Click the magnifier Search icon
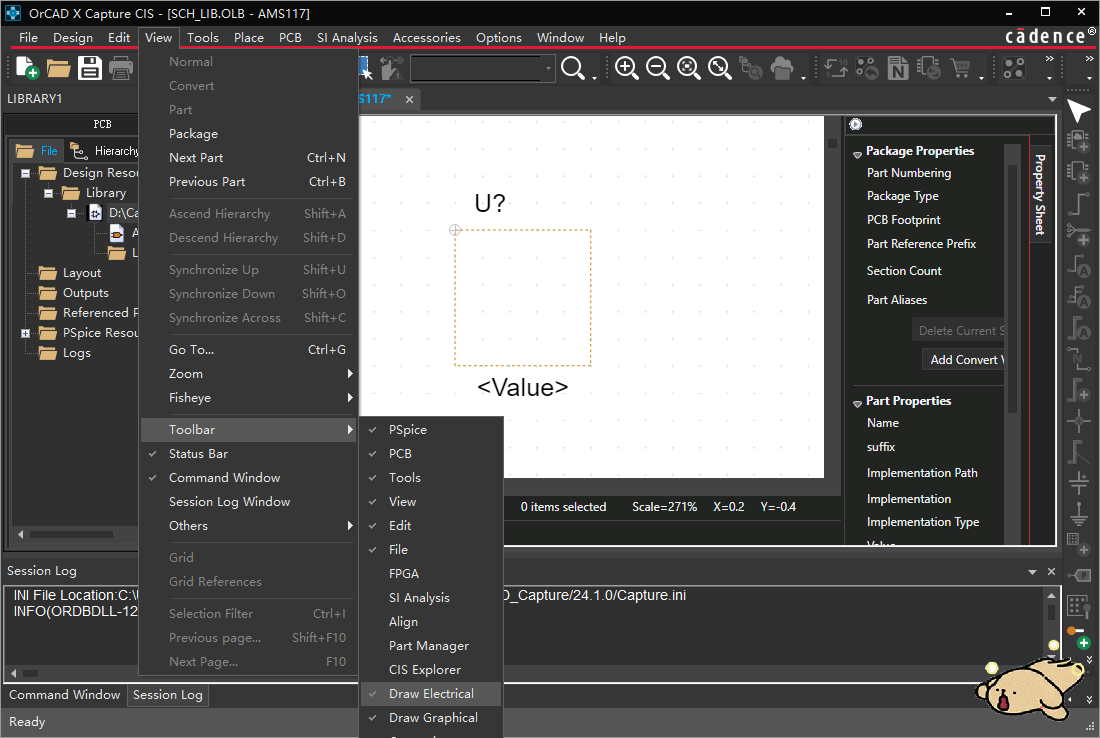The height and width of the screenshot is (738, 1100). pos(573,68)
